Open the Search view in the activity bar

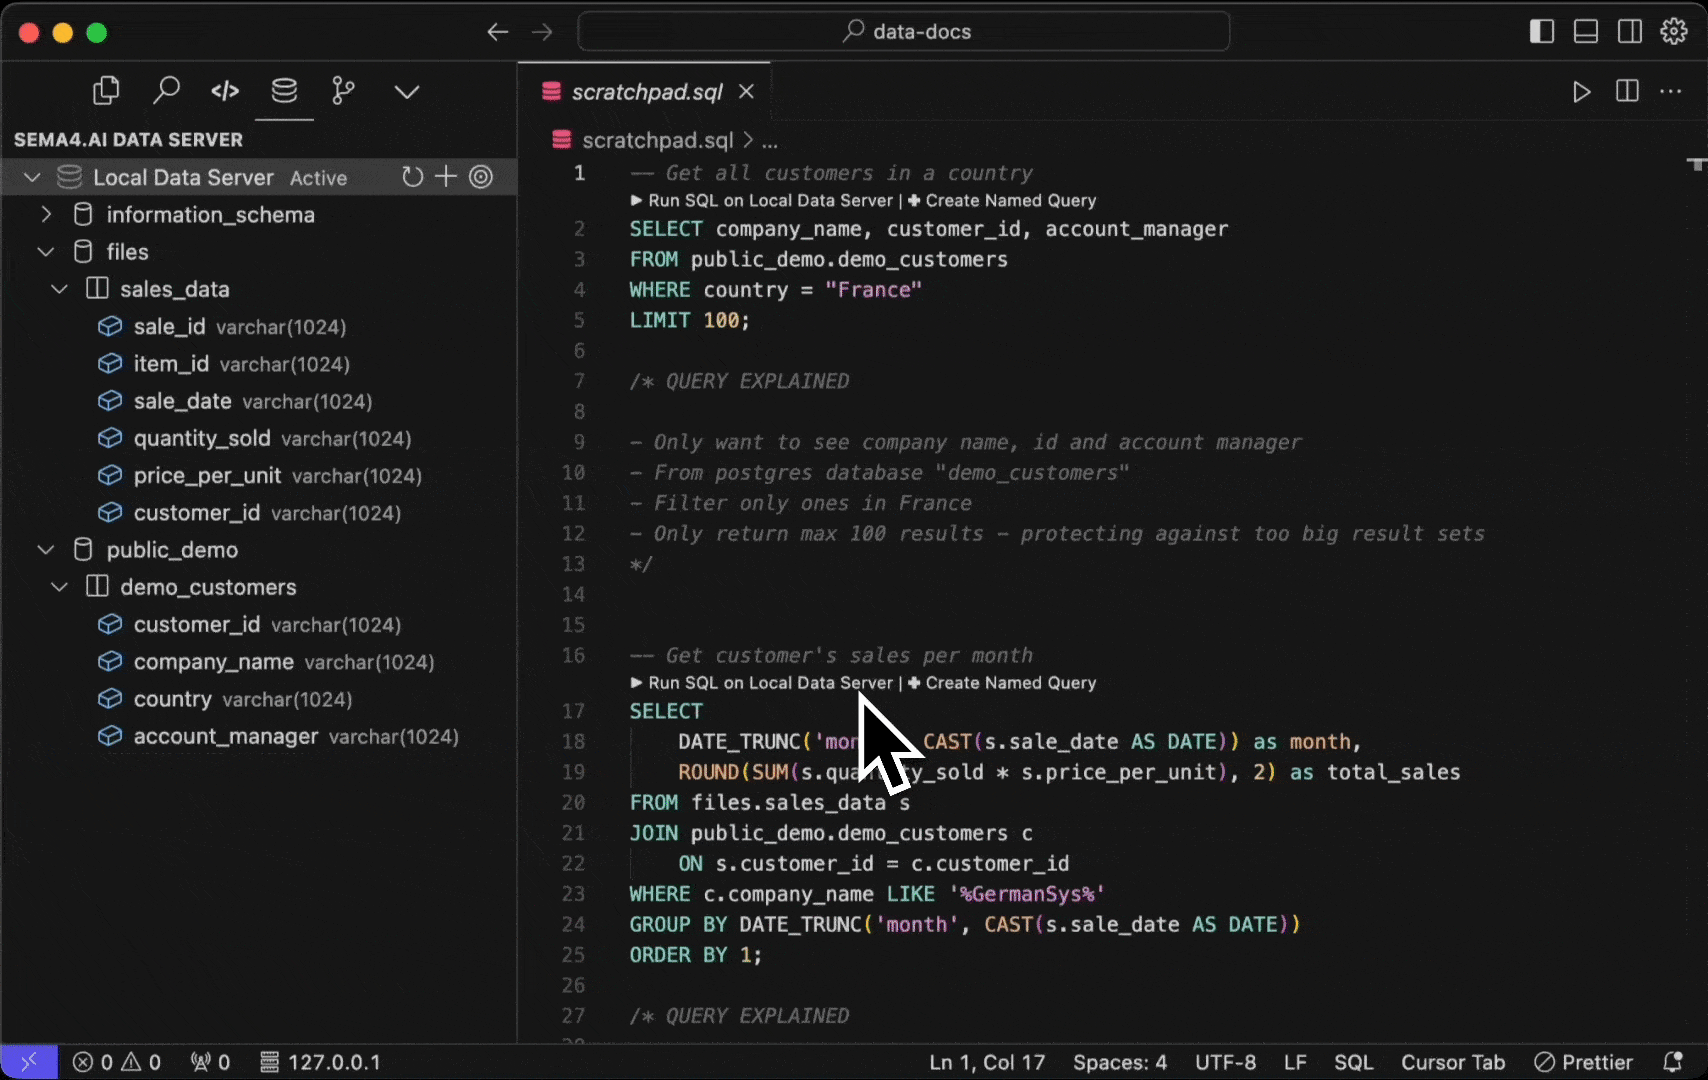click(x=166, y=90)
